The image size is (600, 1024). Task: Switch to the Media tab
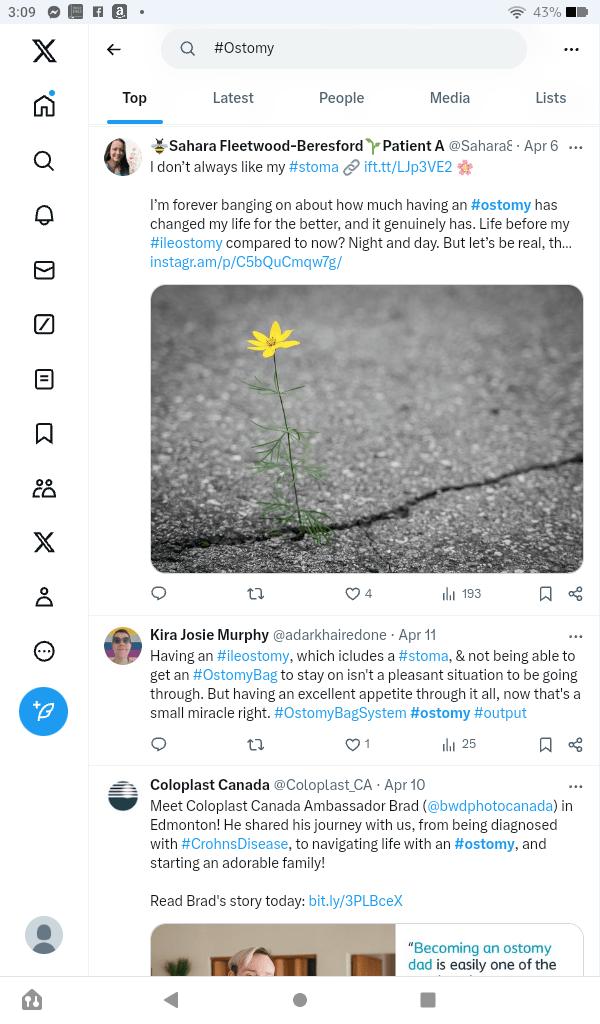tap(450, 98)
